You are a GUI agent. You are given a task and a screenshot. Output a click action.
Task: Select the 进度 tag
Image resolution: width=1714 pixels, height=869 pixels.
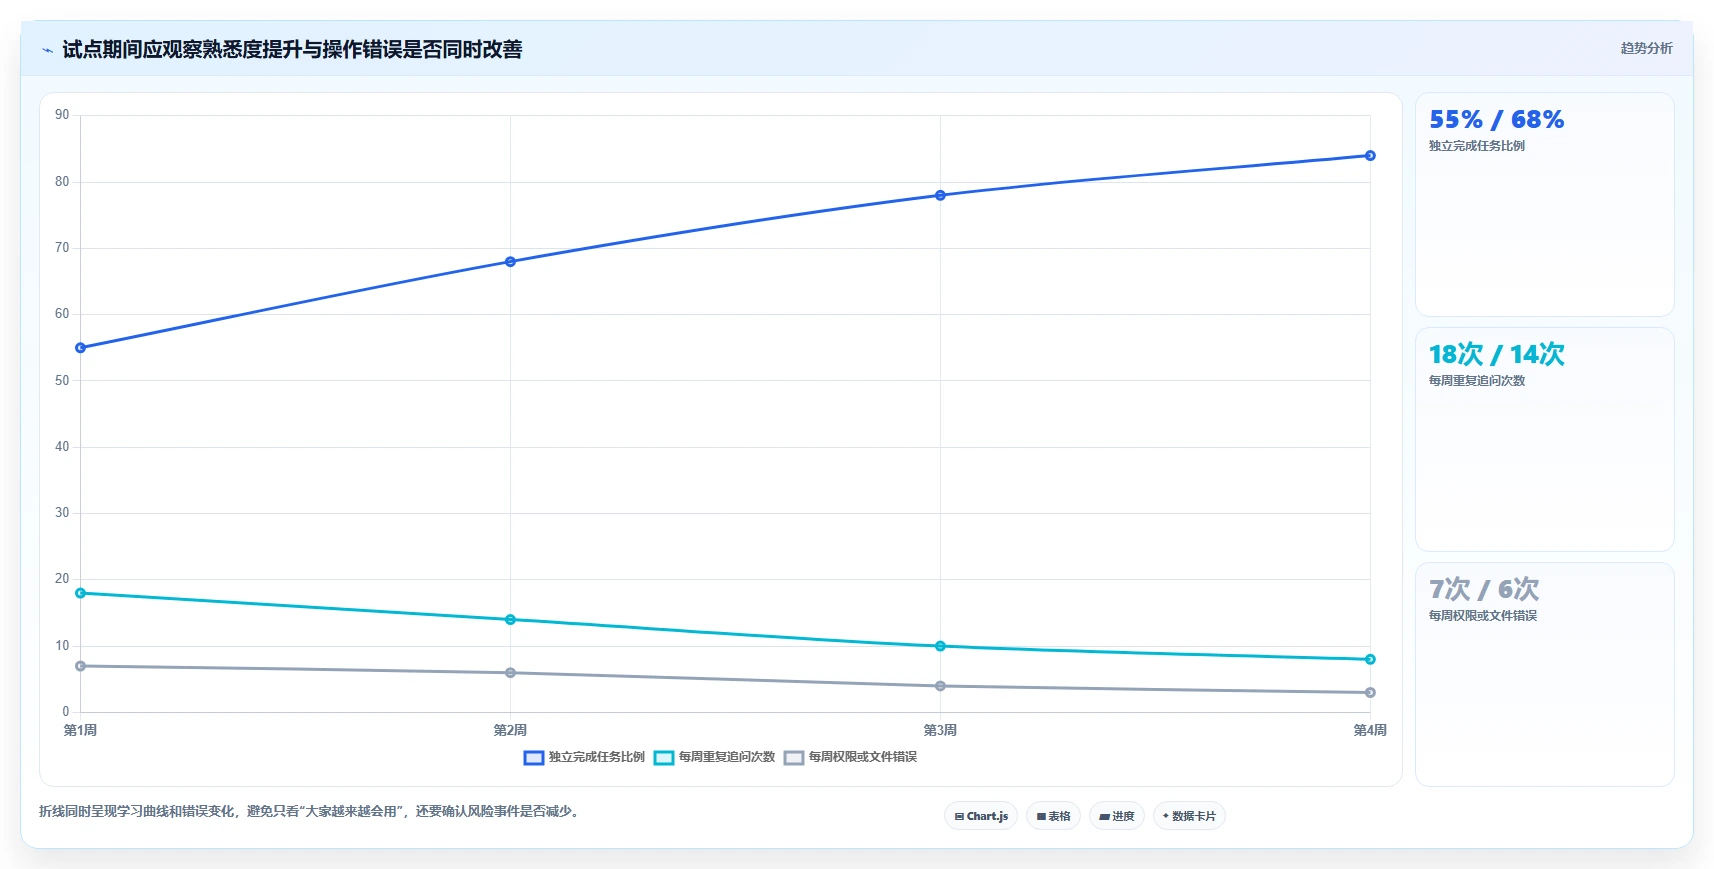[x=1117, y=816]
